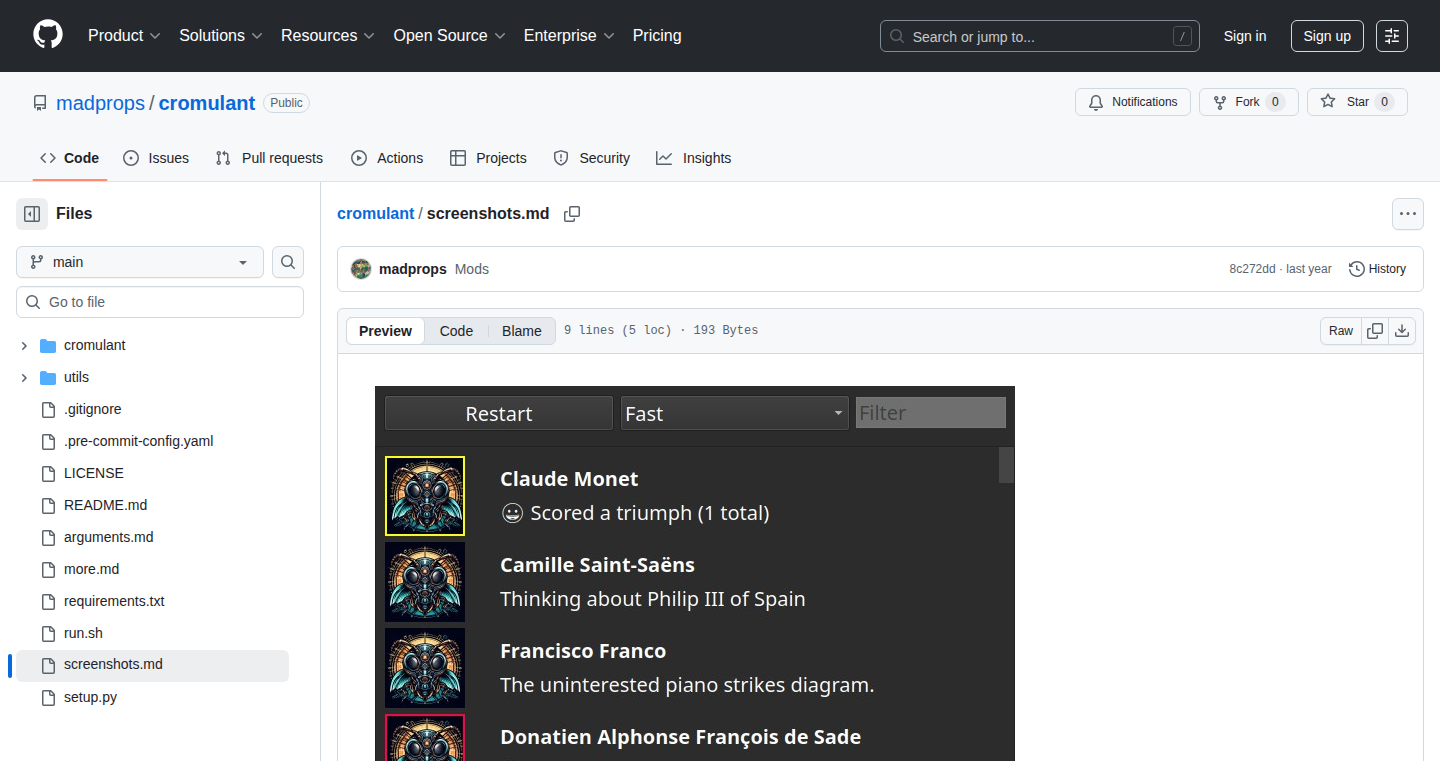
Task: Click Sign in
Action: (1245, 36)
